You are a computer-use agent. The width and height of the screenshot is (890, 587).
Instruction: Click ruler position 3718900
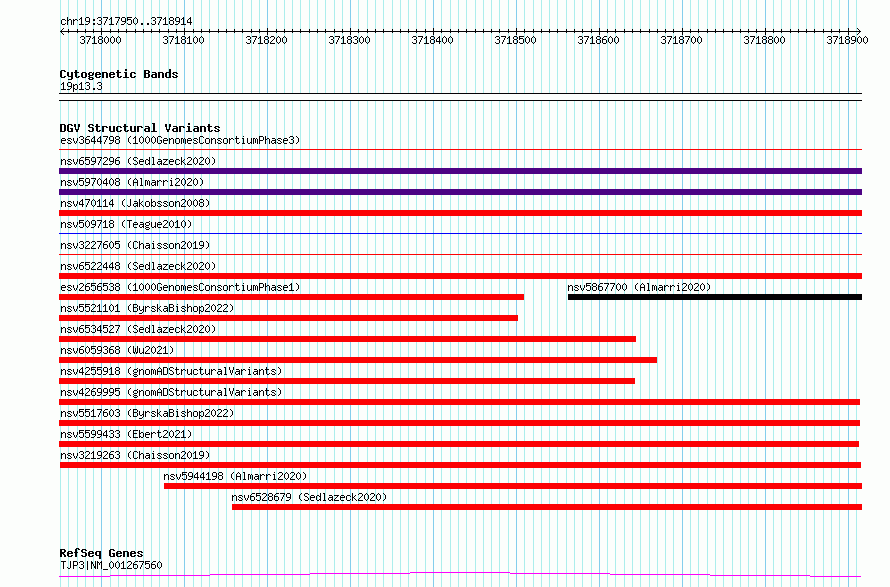pyautogui.click(x=847, y=40)
